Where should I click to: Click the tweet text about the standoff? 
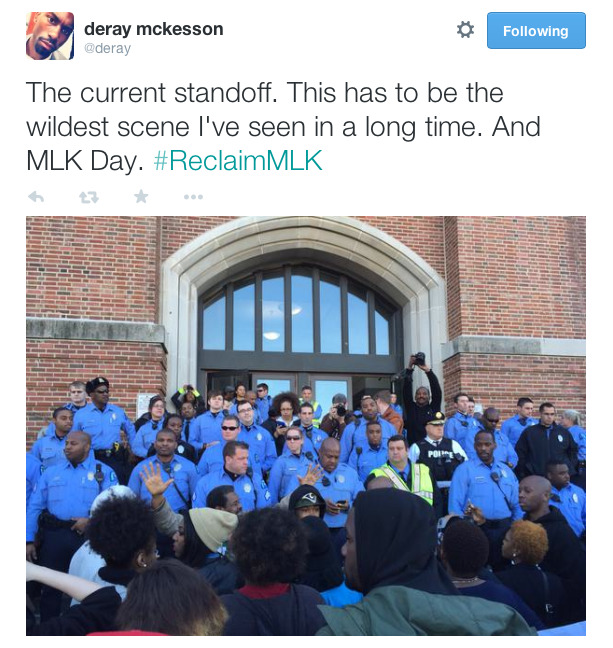[283, 126]
